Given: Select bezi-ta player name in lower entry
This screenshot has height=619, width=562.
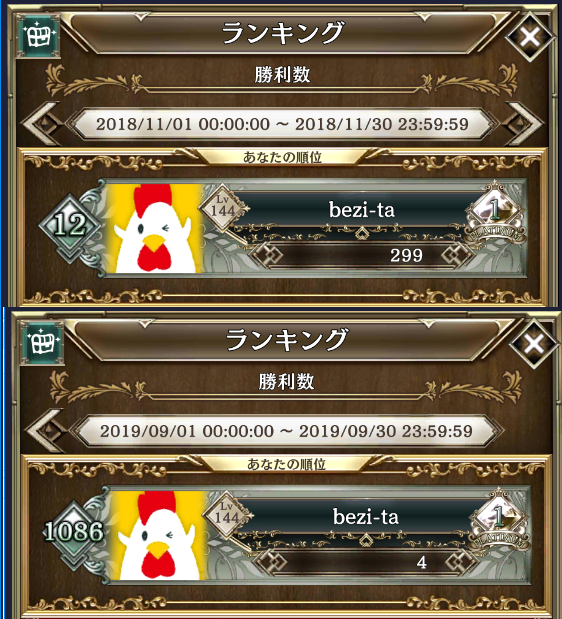Looking at the screenshot, I should [365, 517].
